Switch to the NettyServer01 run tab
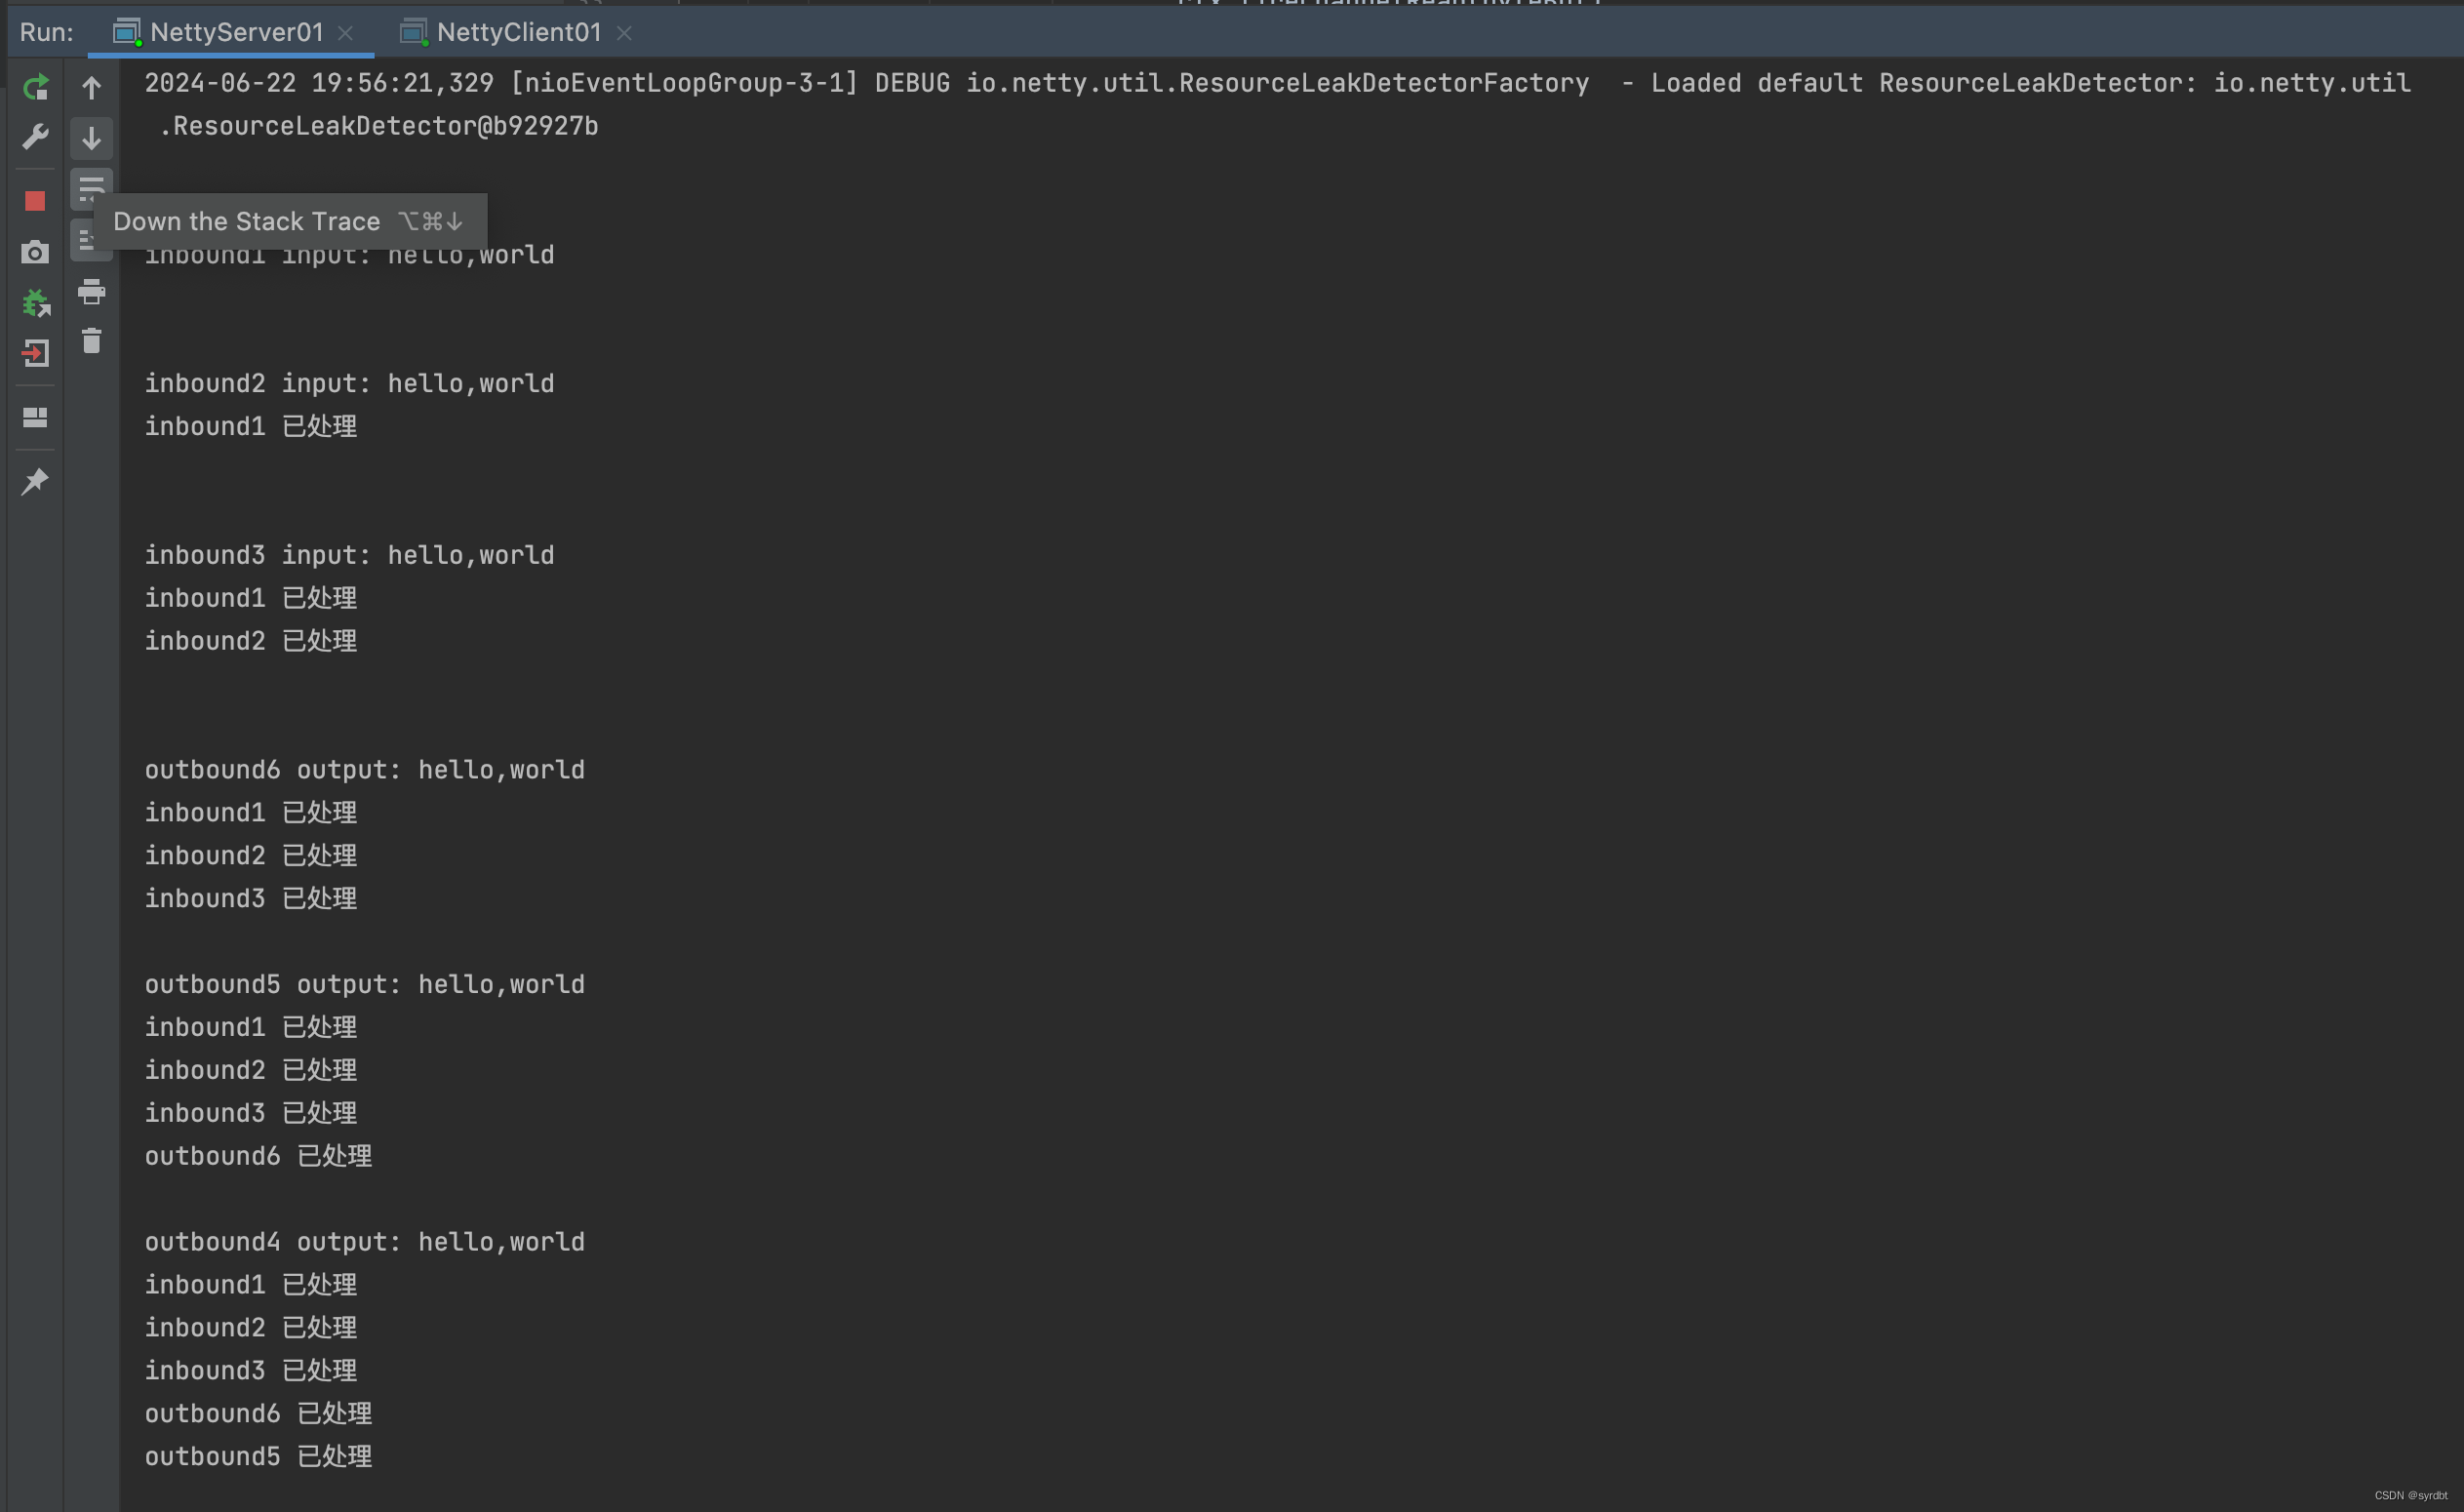The height and width of the screenshot is (1512, 2464). click(x=231, y=32)
